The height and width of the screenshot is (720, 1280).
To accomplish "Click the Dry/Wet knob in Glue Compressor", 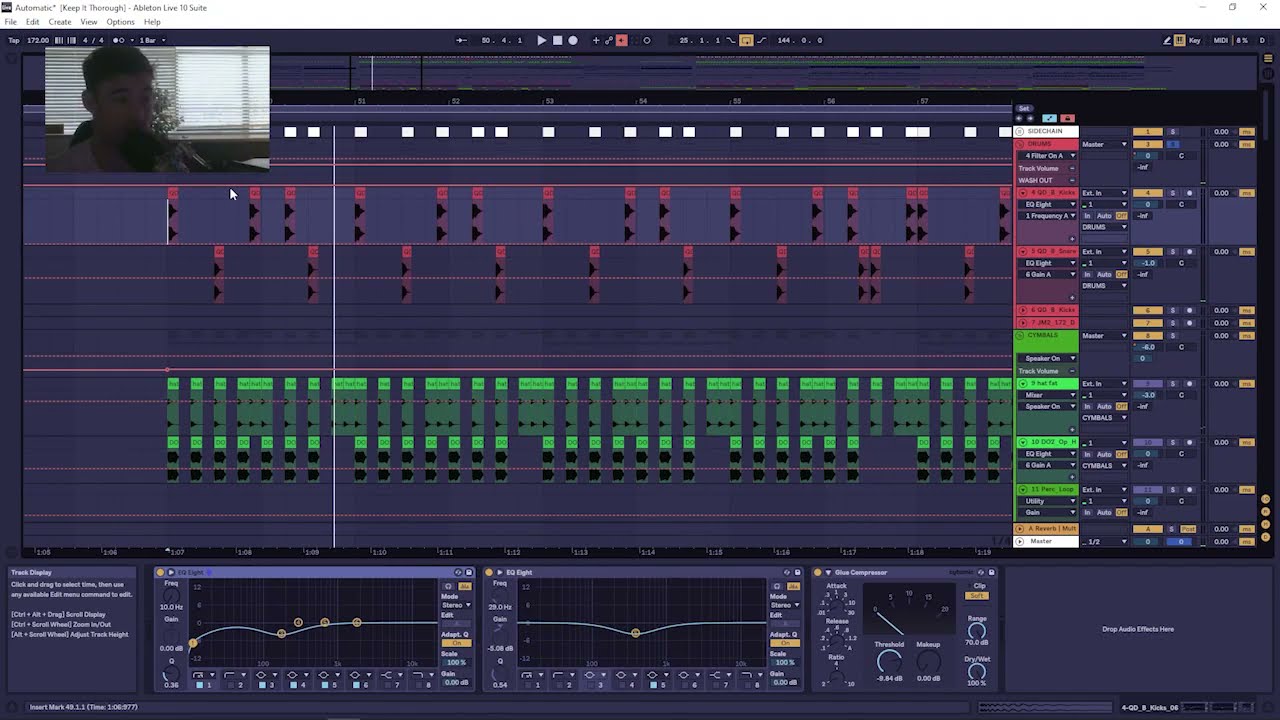I will tap(977, 671).
